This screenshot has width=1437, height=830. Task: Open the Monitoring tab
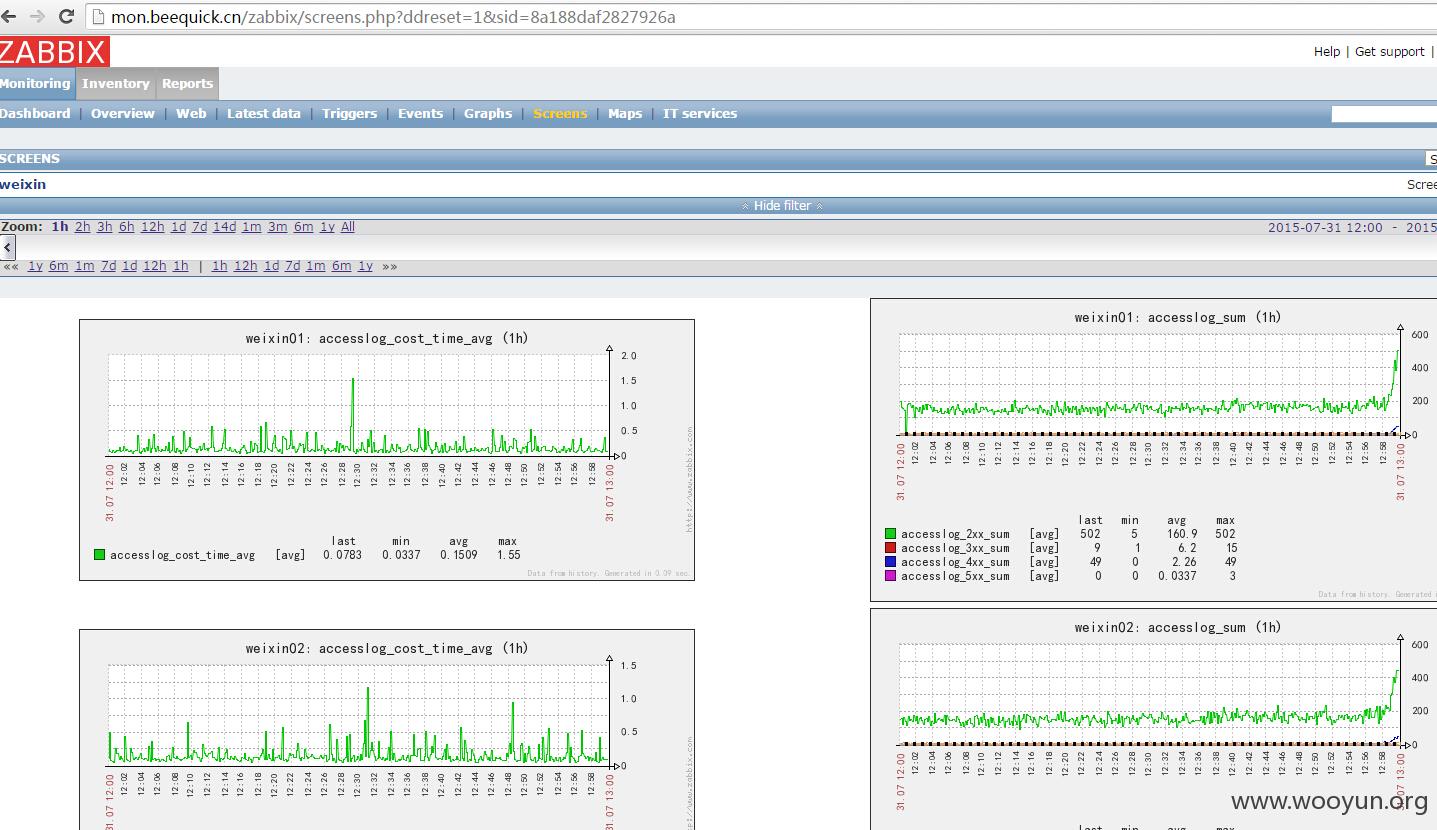click(x=36, y=84)
